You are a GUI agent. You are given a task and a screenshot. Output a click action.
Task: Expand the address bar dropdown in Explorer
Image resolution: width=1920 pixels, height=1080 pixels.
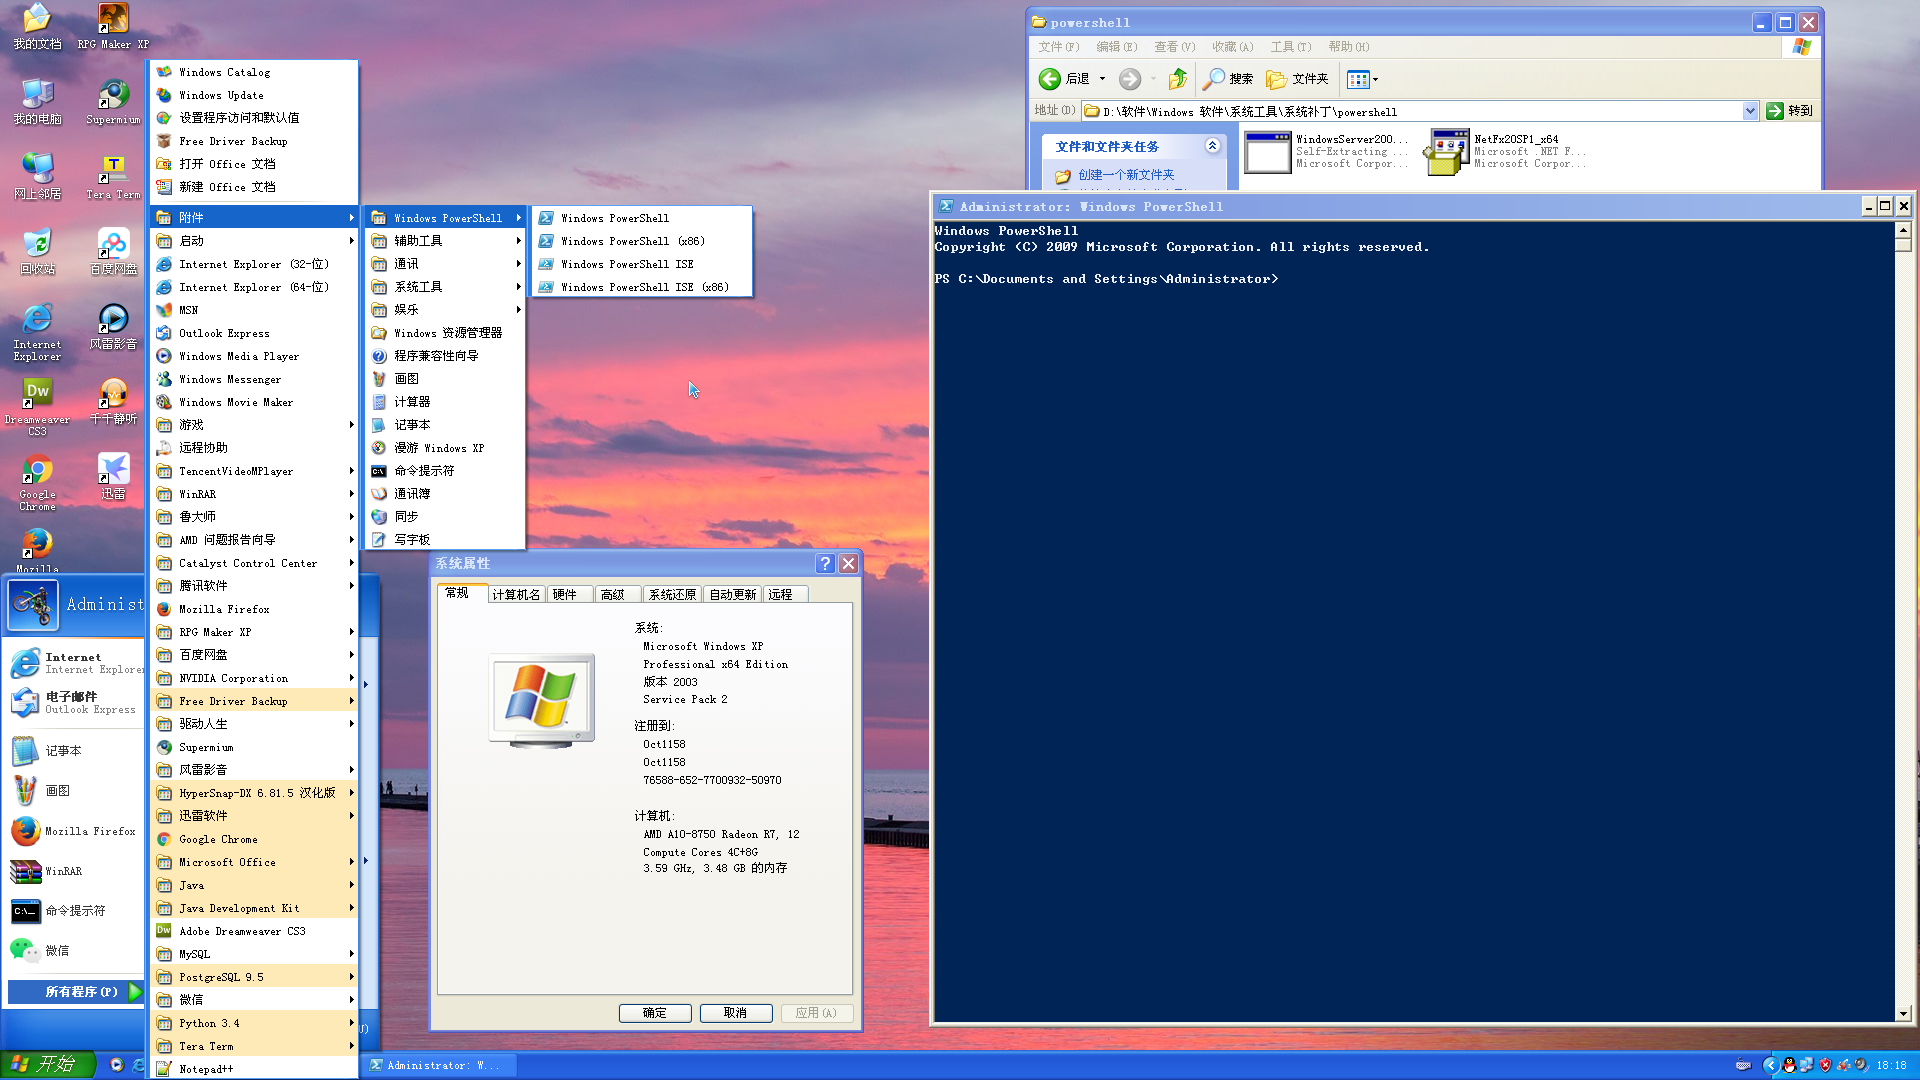tap(1750, 111)
